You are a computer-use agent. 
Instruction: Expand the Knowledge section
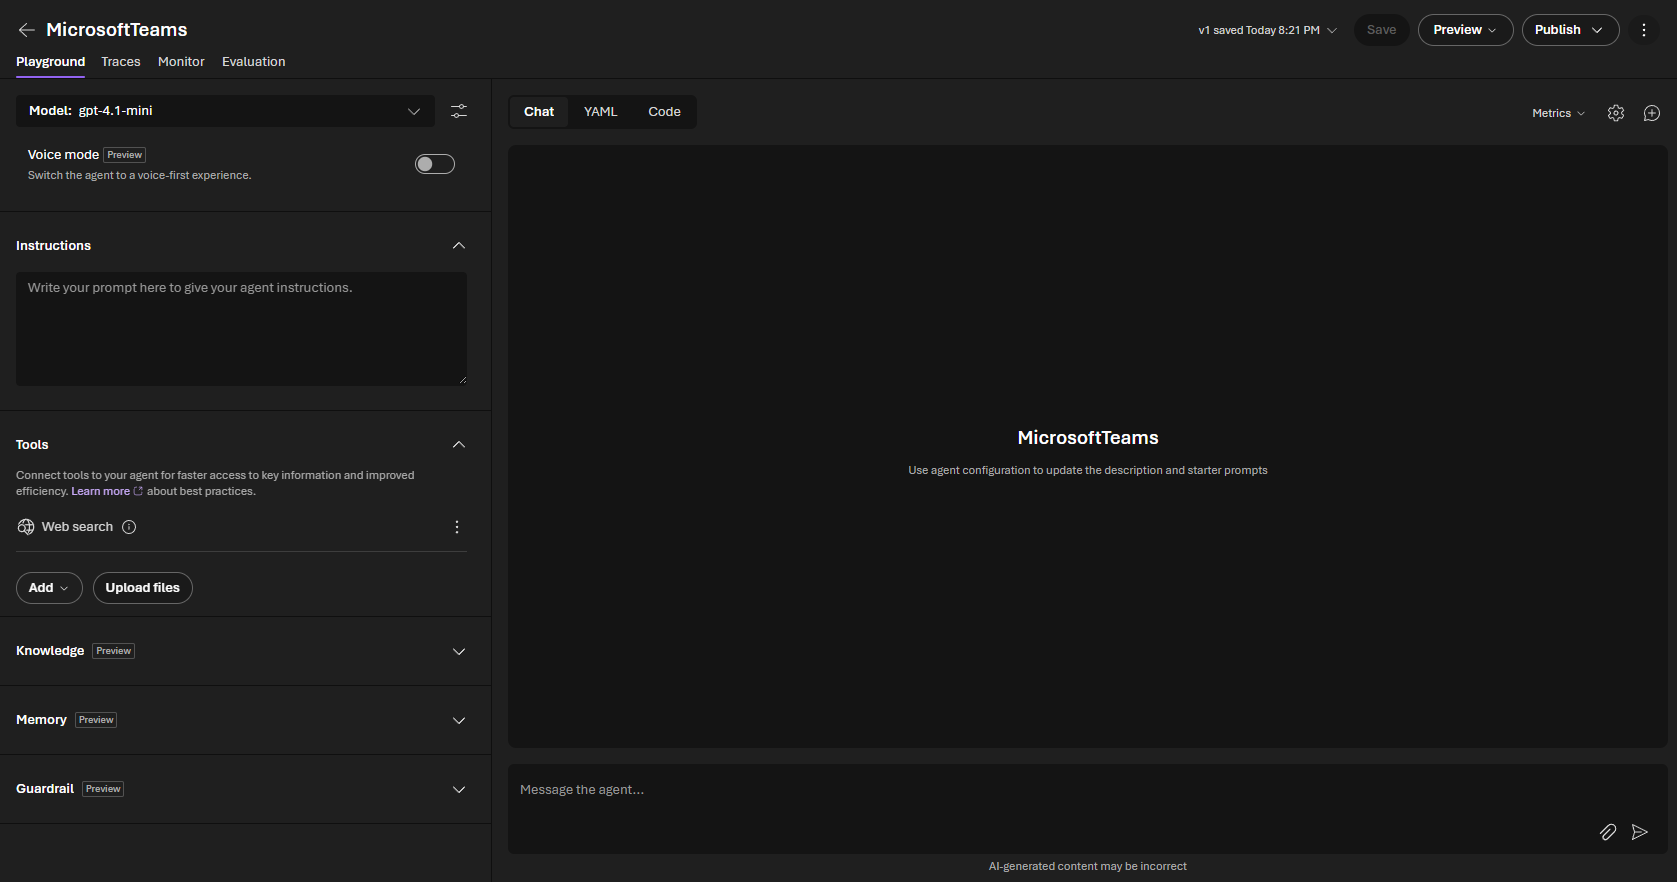pos(241,651)
